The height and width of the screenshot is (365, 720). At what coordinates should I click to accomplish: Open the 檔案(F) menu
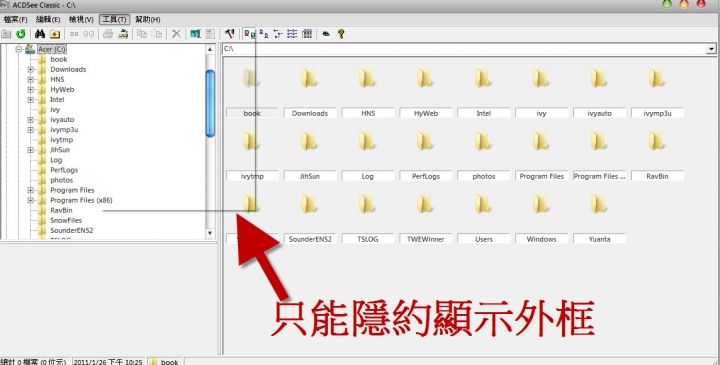coord(16,20)
